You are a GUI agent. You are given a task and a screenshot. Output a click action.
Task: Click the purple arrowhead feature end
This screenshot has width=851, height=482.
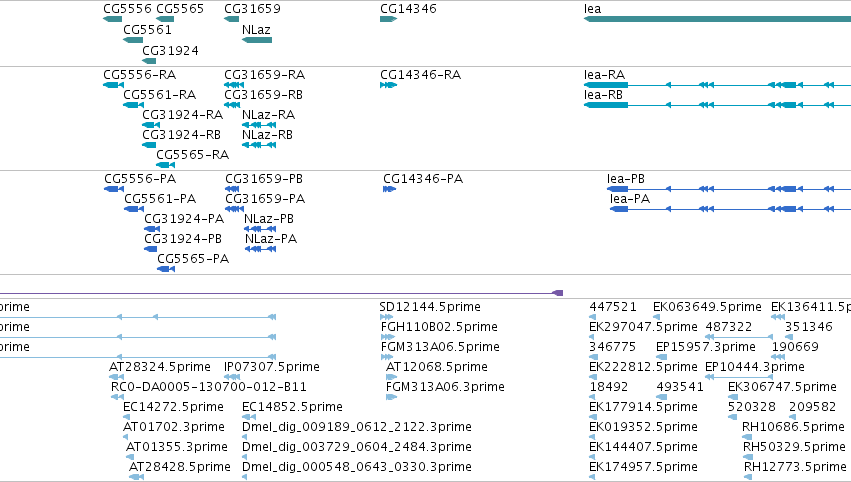tap(557, 293)
